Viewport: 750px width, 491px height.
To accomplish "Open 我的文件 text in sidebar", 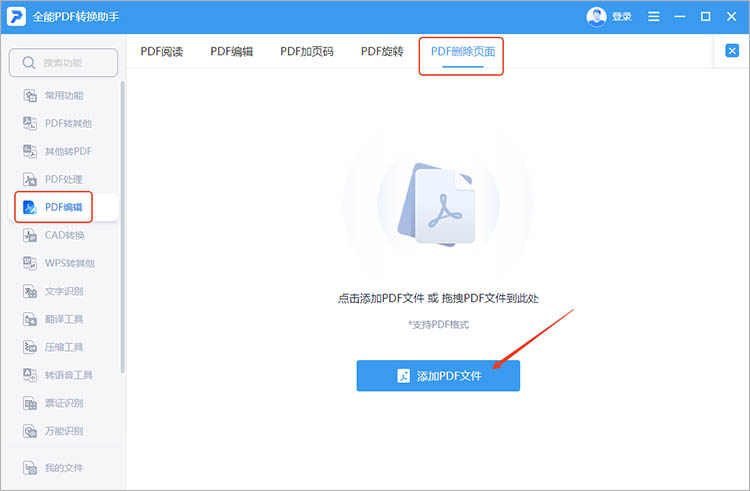I will point(64,468).
